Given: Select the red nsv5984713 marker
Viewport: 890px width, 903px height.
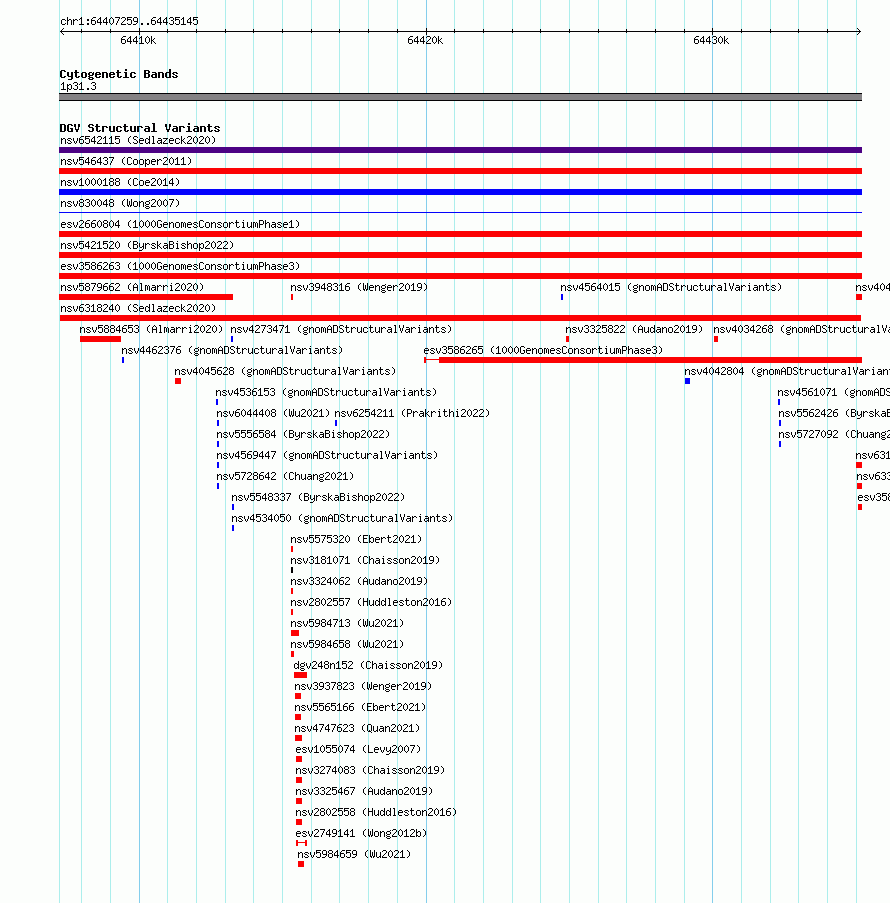Looking at the screenshot, I should (295, 633).
